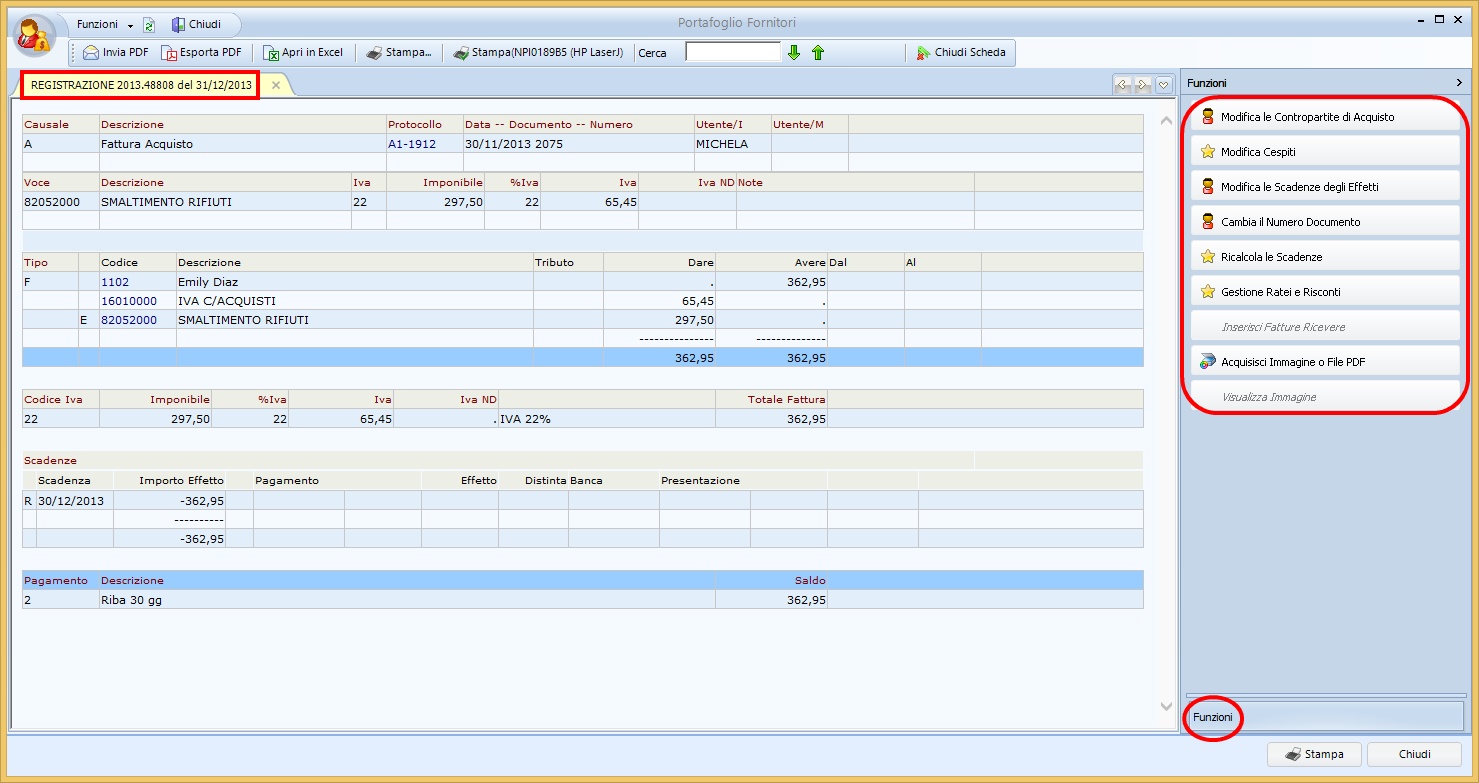Screen dimensions: 1479x783
Task: Close the REGISTRAZIONE tab with the X
Action: pyautogui.click(x=276, y=86)
